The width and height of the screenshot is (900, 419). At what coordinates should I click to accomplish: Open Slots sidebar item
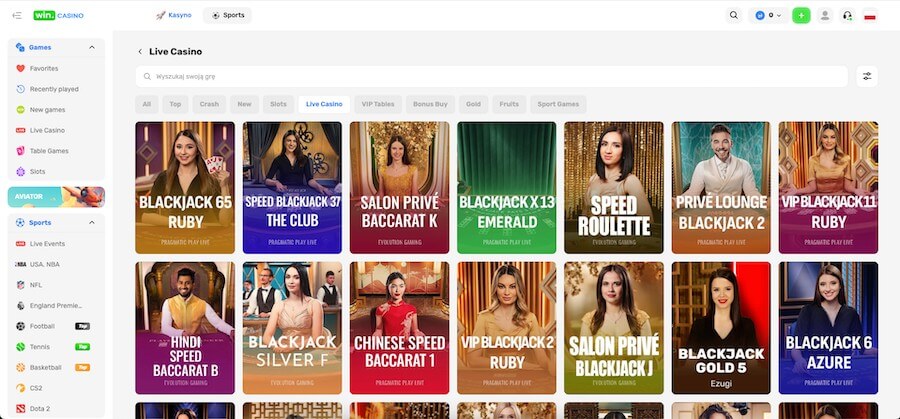click(56, 172)
